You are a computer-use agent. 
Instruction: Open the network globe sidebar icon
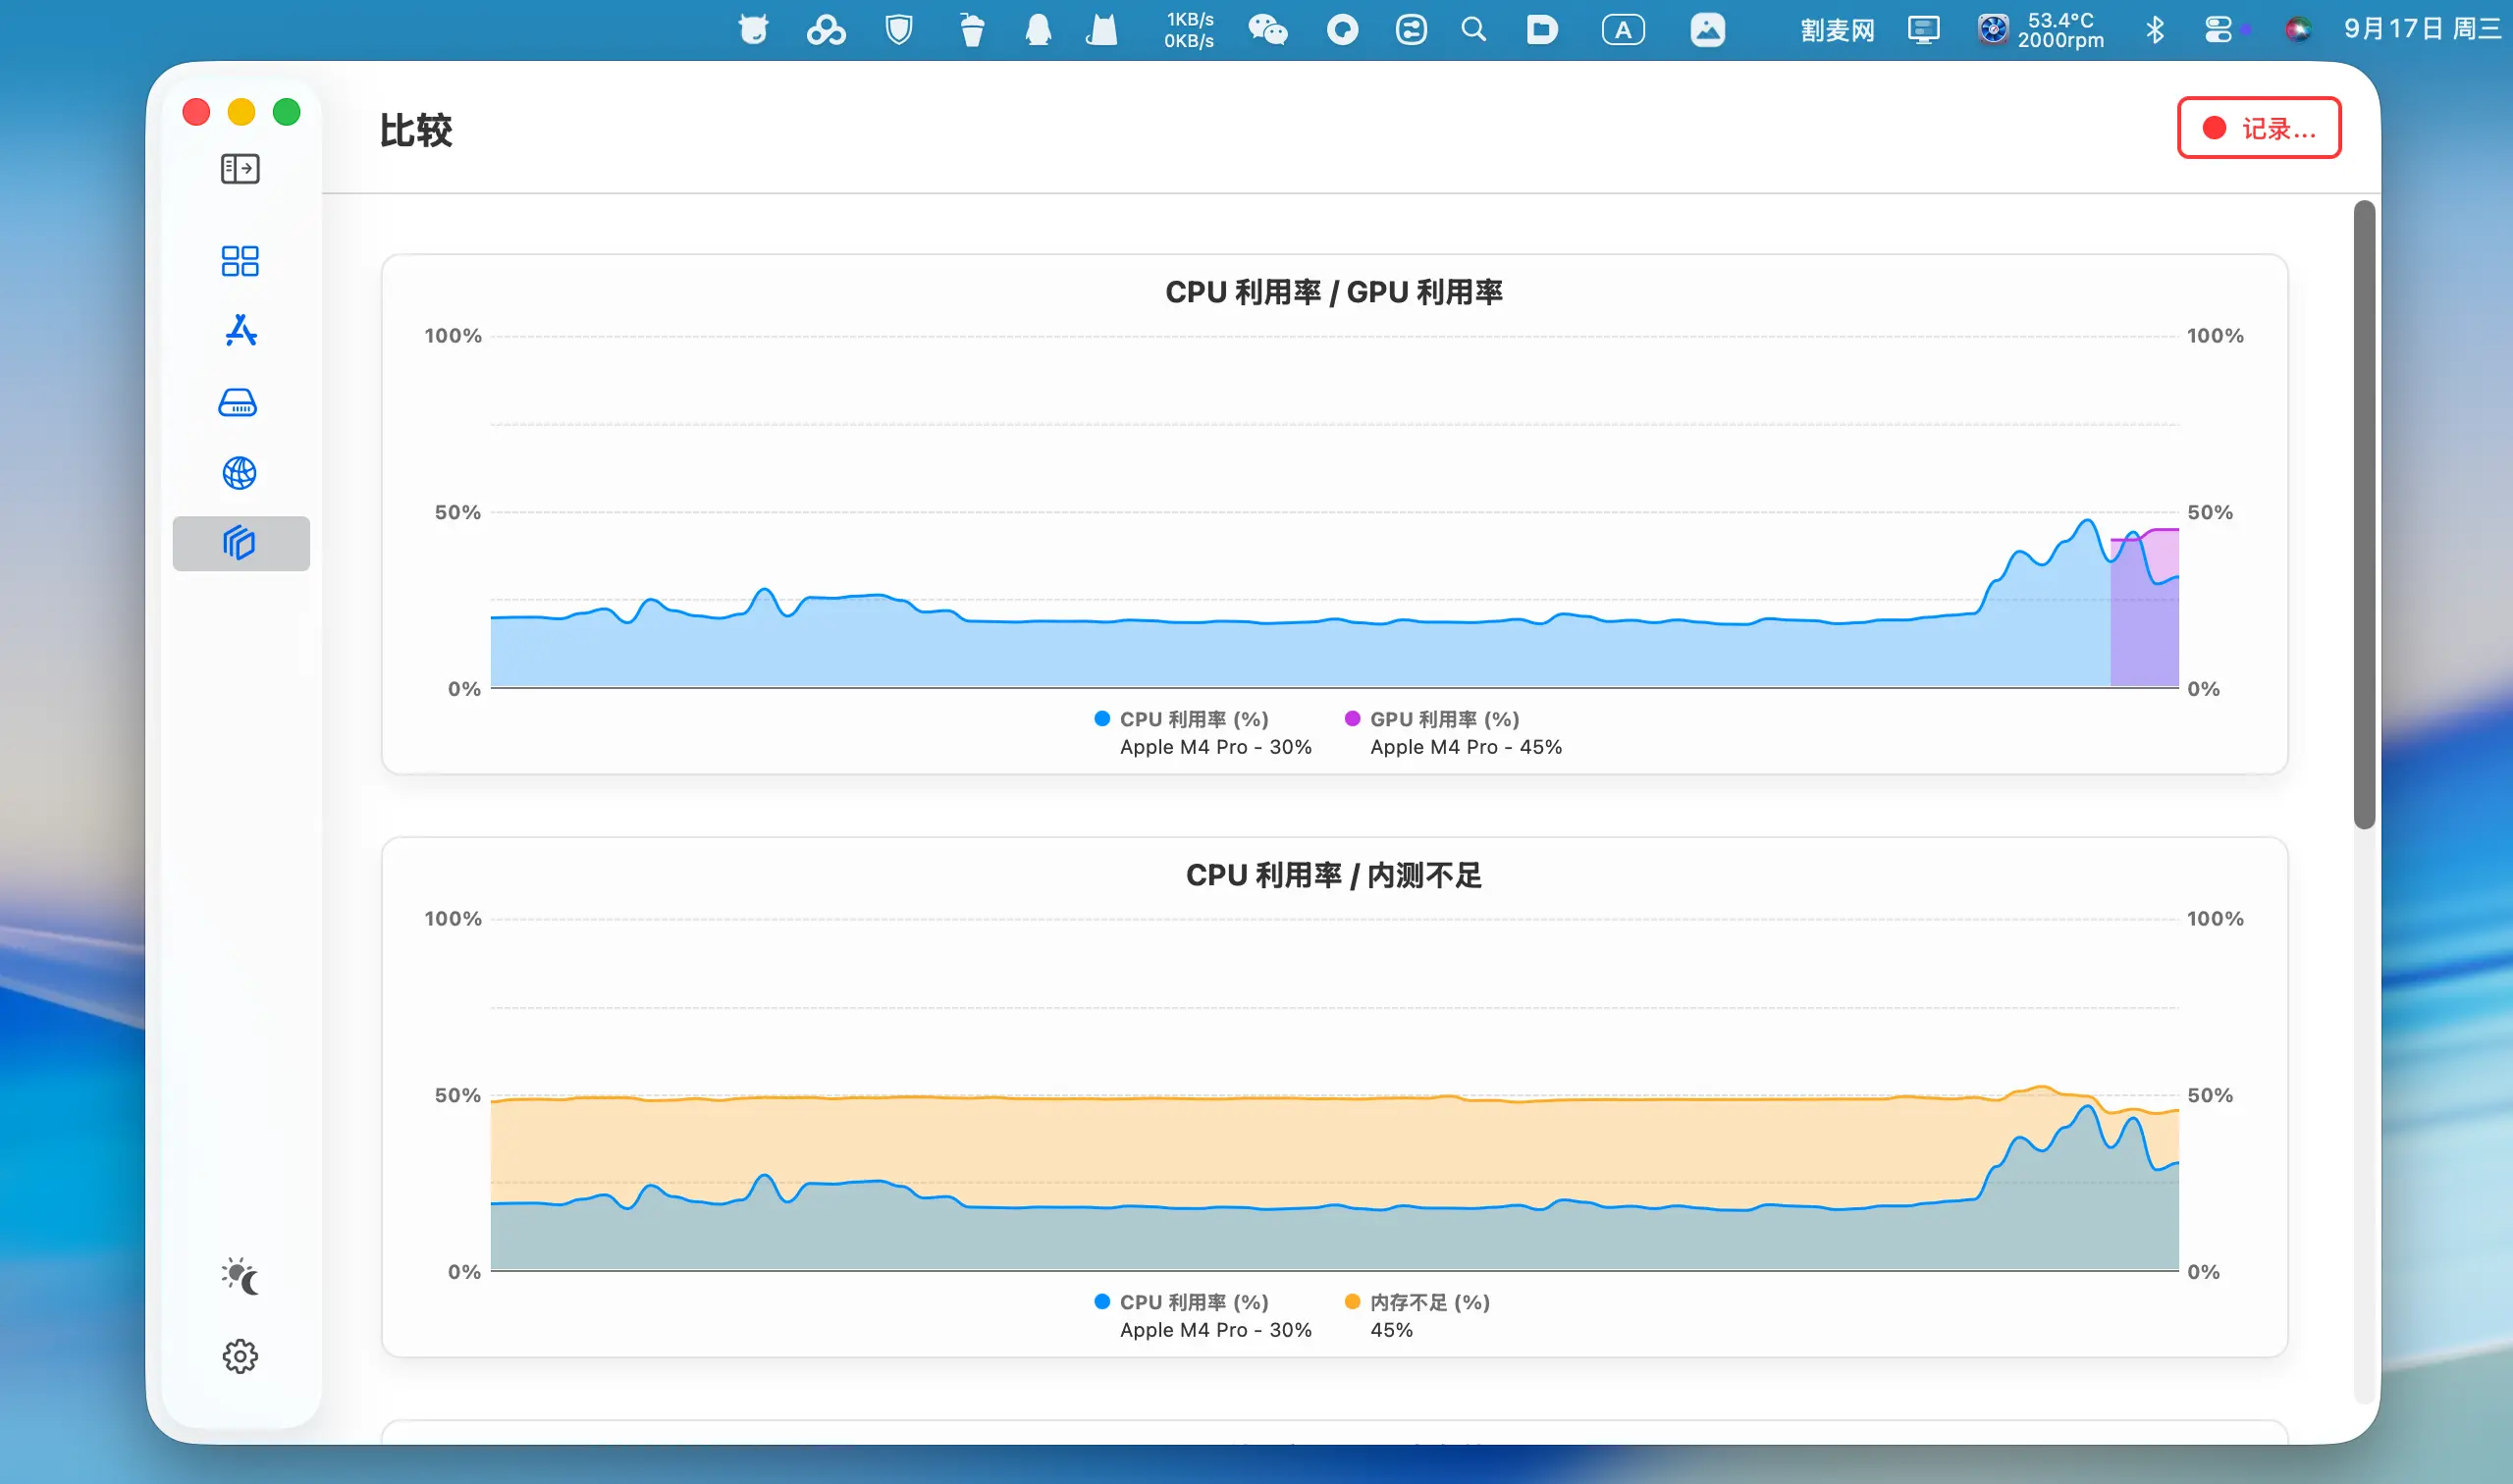pos(240,473)
